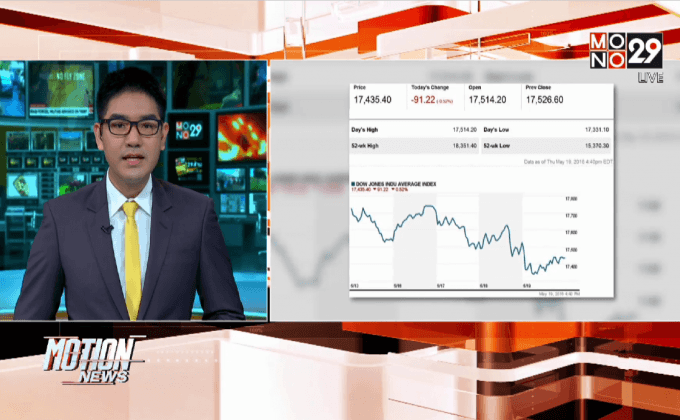Image resolution: width=680 pixels, height=420 pixels.
Task: Click the 5/19 date on the chart axis
Action: pos(527,286)
